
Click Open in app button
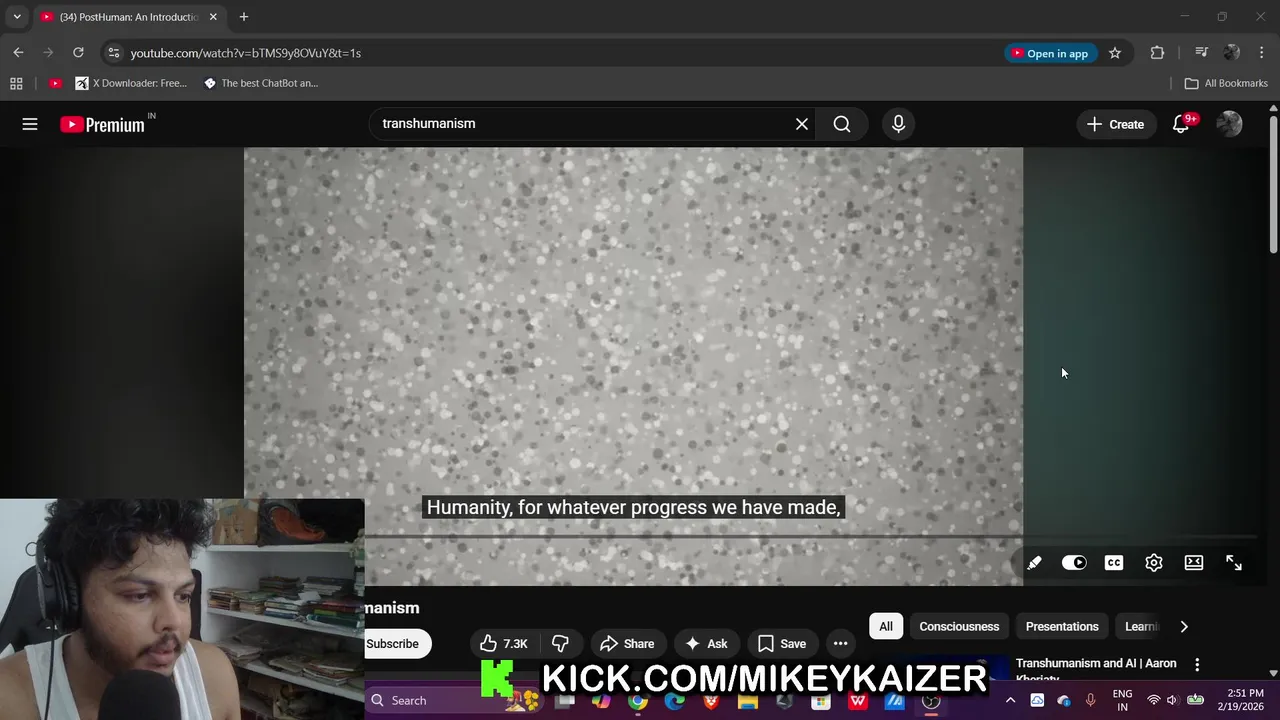pos(1049,53)
